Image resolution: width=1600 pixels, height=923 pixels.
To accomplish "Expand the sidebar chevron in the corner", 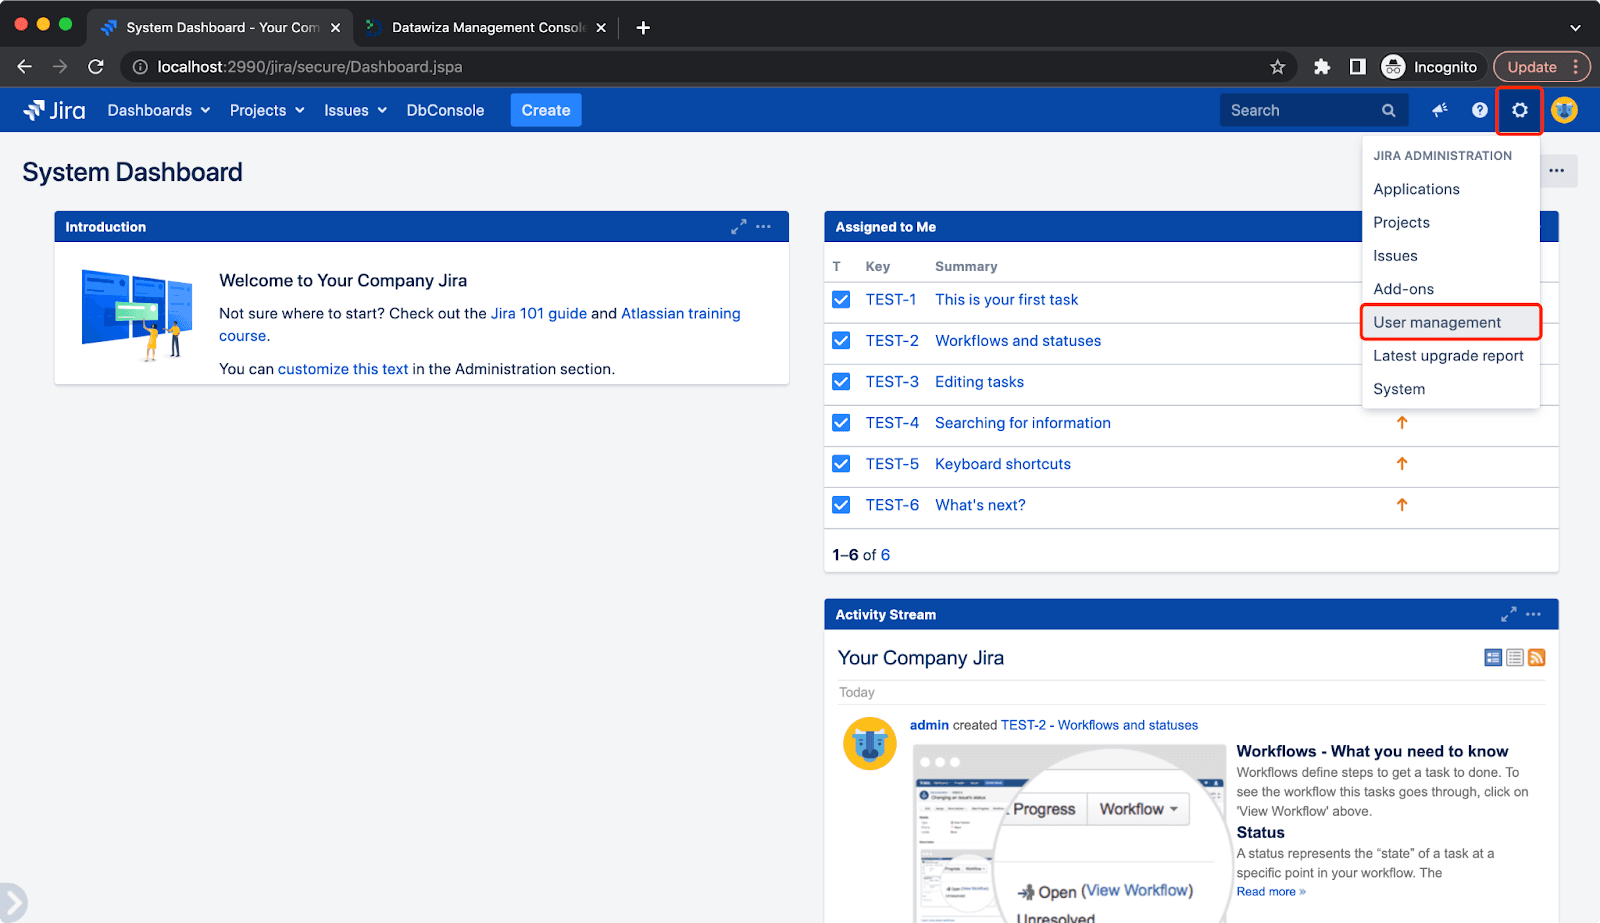I will tap(12, 903).
